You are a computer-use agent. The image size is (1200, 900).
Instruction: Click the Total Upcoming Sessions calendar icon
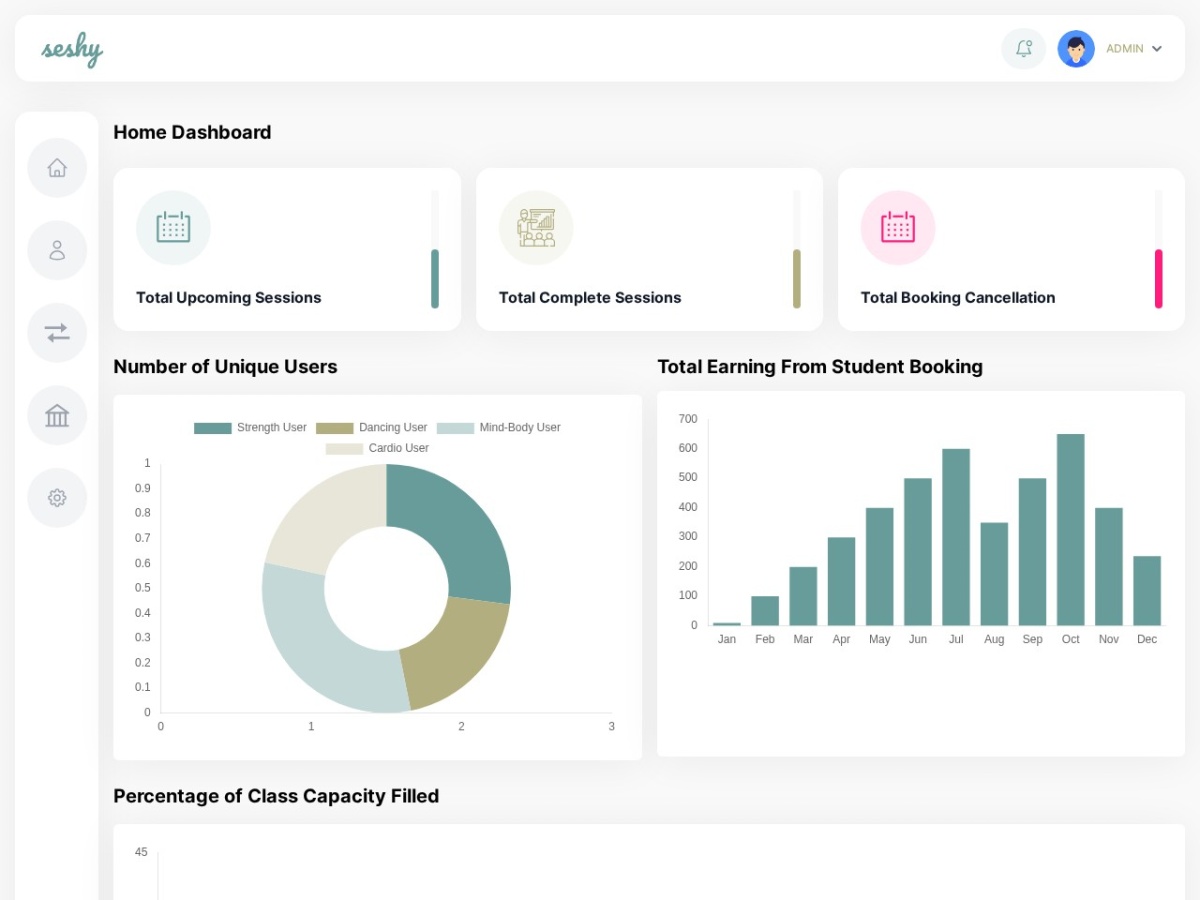click(x=173, y=228)
